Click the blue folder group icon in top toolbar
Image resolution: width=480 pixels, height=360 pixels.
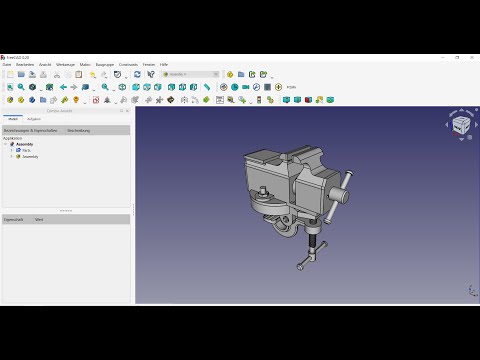(241, 74)
